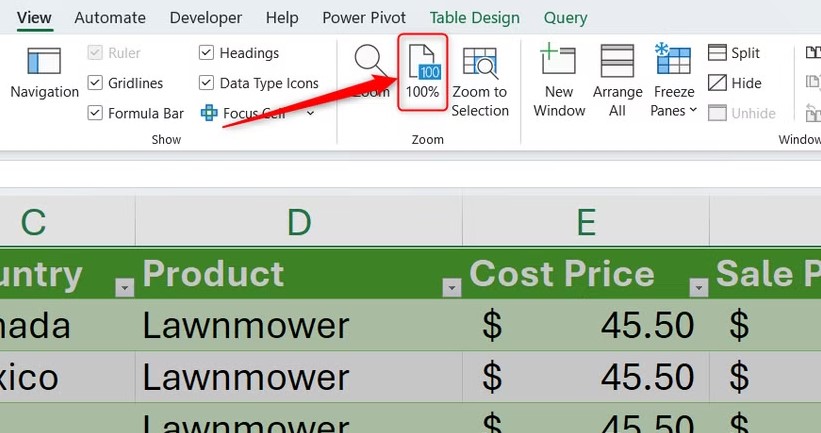Select 45.50 cost in Canada row

click(586, 325)
